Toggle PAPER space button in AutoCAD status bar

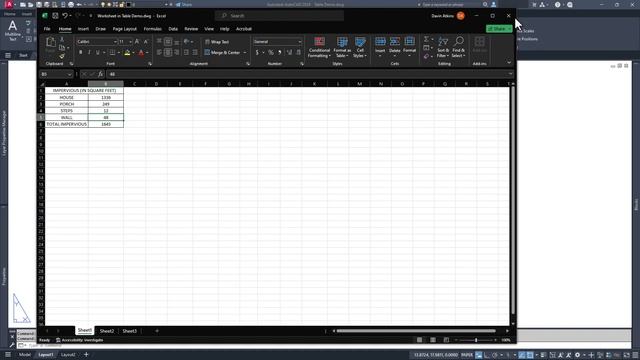467,355
